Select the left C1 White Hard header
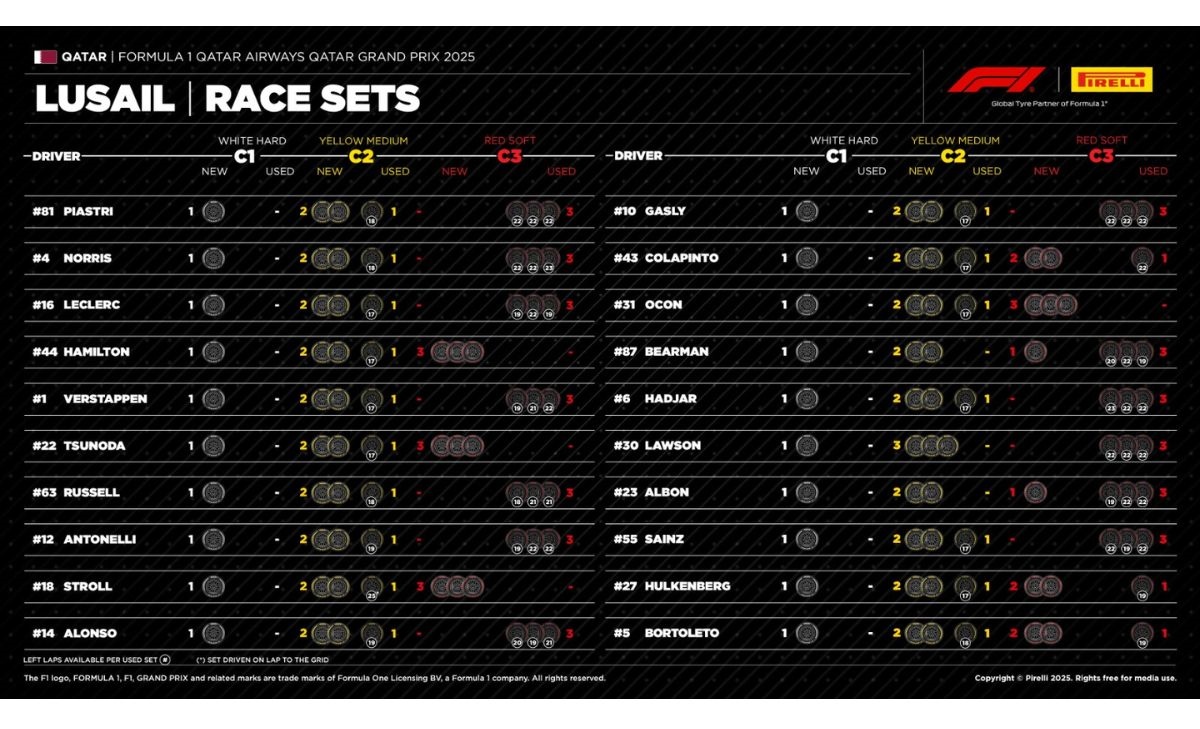Image resolution: width=1200 pixels, height=729 pixels. [251, 150]
